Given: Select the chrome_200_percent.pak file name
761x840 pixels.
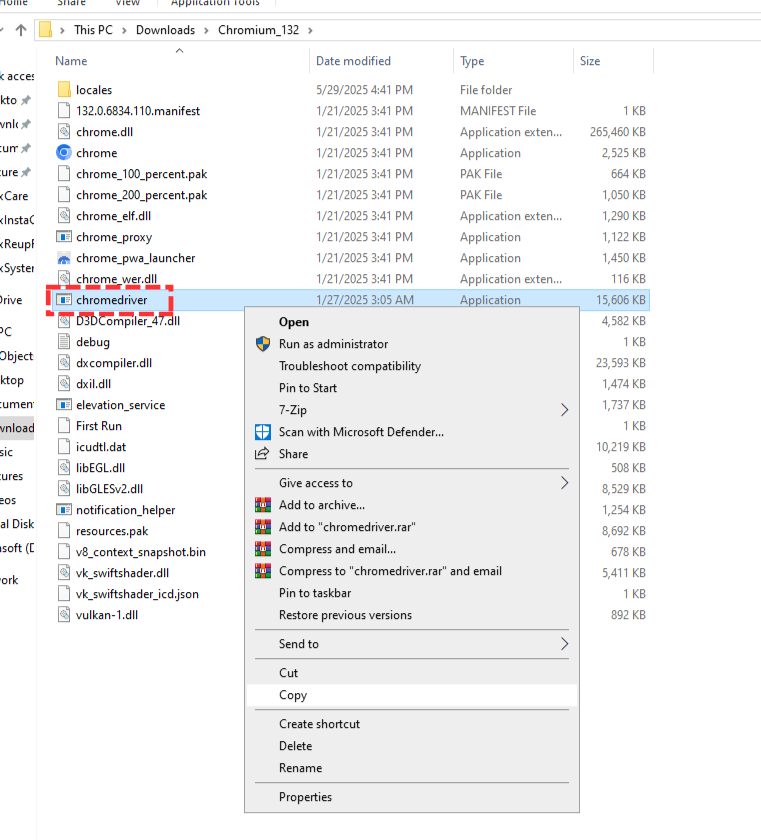Looking at the screenshot, I should [x=141, y=195].
